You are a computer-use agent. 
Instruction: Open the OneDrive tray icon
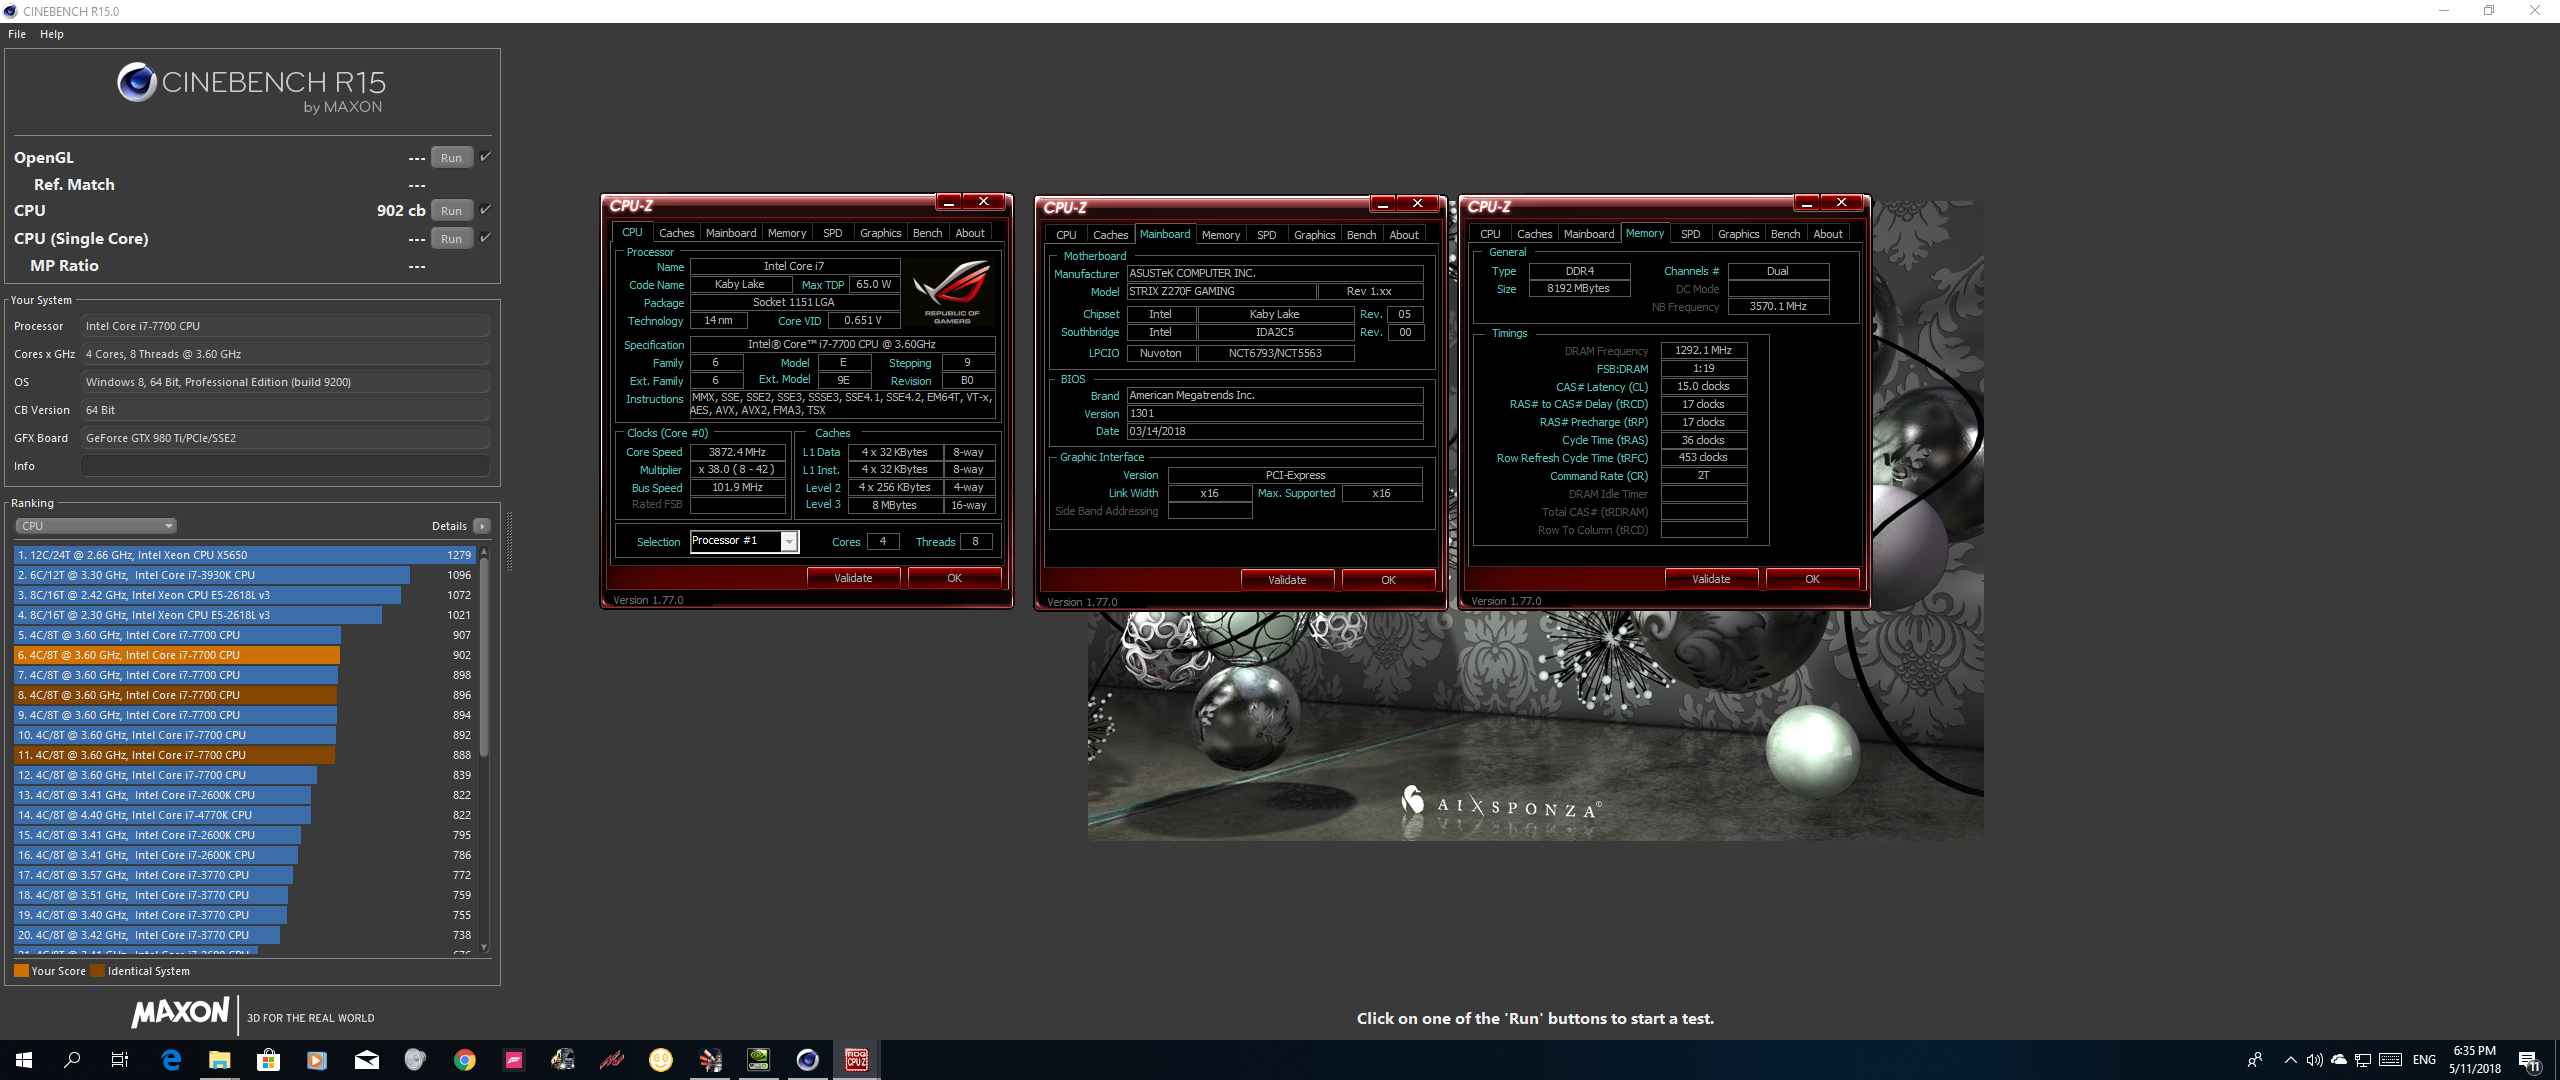click(x=2338, y=1060)
